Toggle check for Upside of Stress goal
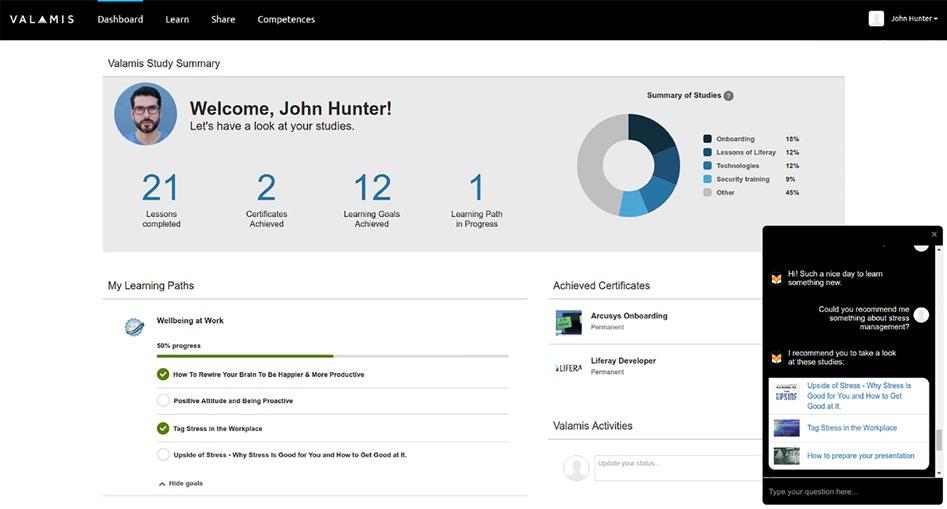Viewport: 947px width, 509px height. 163,455
